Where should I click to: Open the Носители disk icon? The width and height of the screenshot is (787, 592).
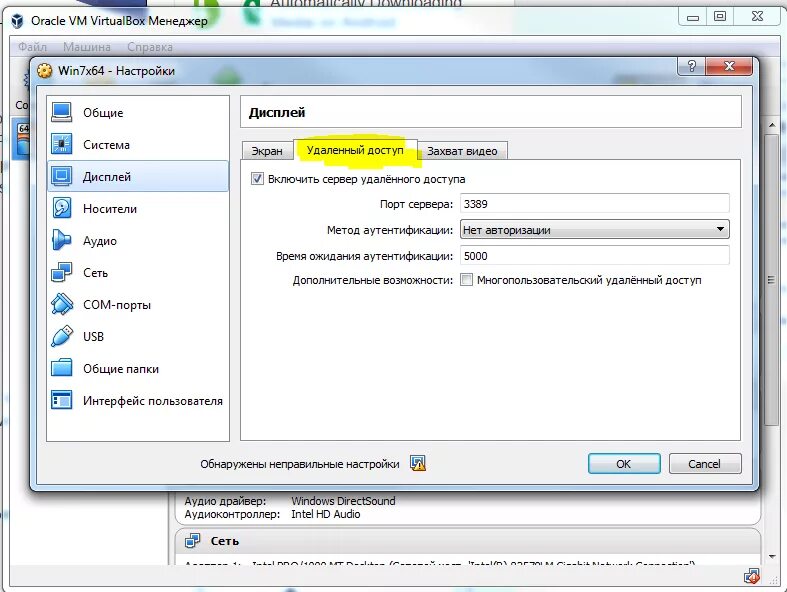pyautogui.click(x=62, y=208)
